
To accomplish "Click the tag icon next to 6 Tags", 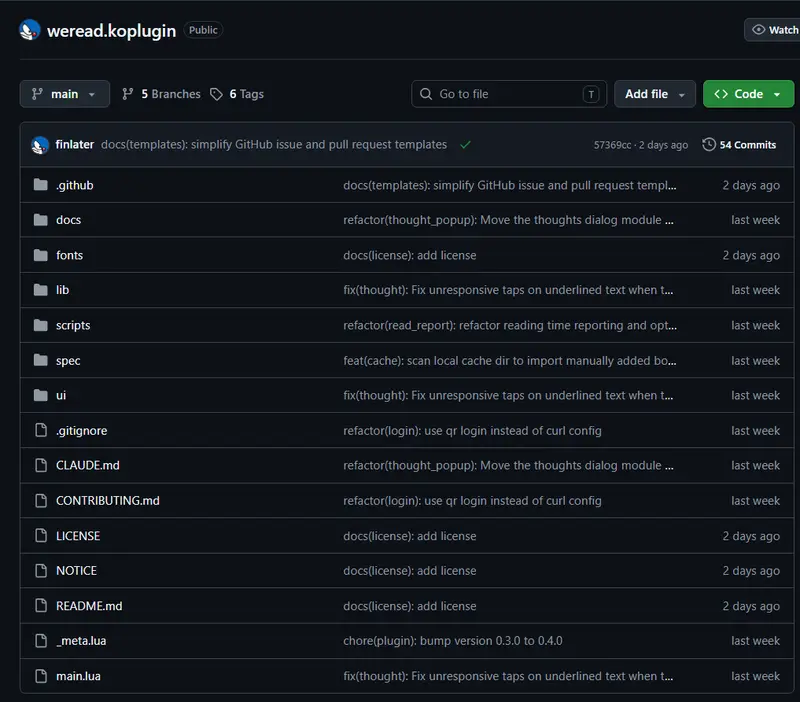I will tap(216, 94).
